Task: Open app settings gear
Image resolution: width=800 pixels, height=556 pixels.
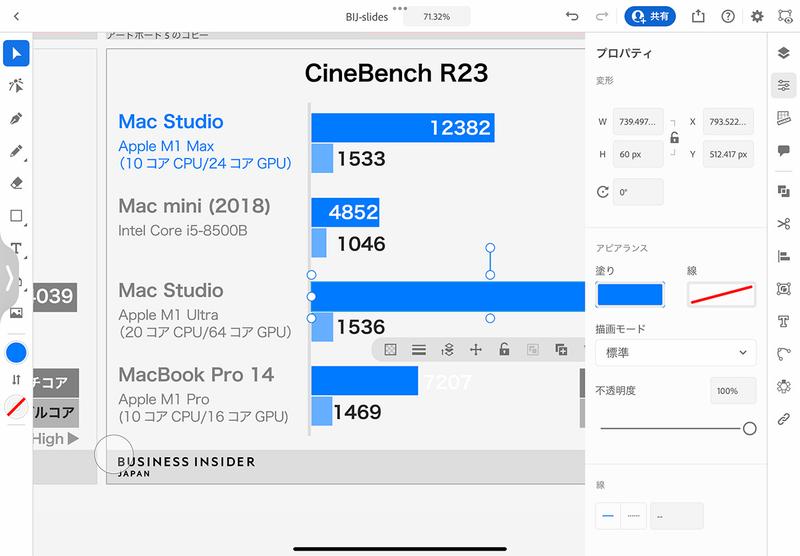Action: tap(757, 16)
